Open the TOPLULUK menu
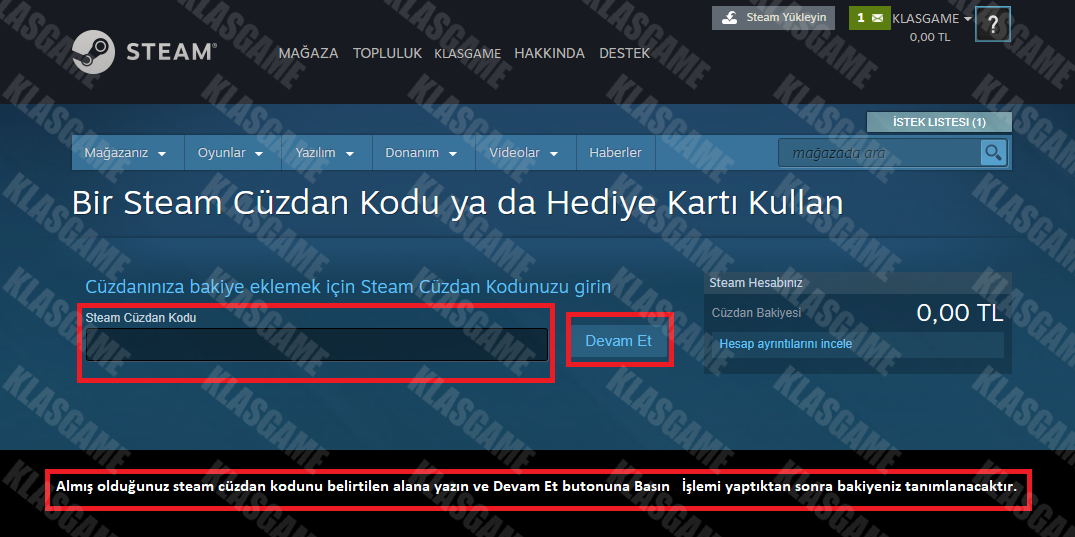This screenshot has width=1075, height=537. 387,53
